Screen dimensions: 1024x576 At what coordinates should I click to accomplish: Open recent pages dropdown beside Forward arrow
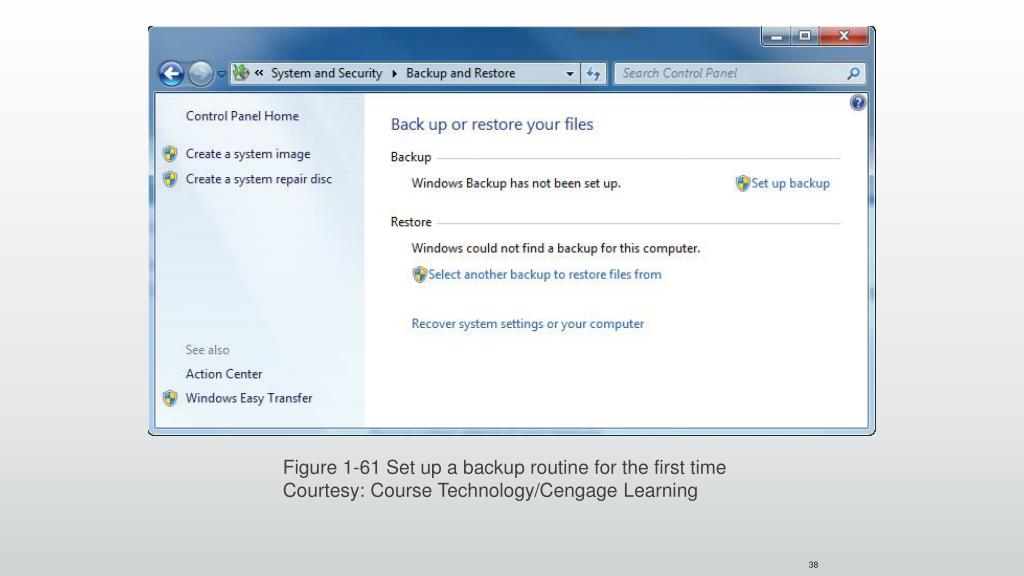point(221,74)
